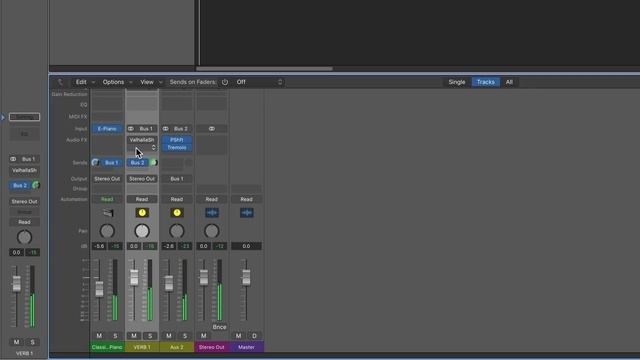640x360 pixels.
Task: Select the Stereo Out channel name label
Action: [211, 347]
